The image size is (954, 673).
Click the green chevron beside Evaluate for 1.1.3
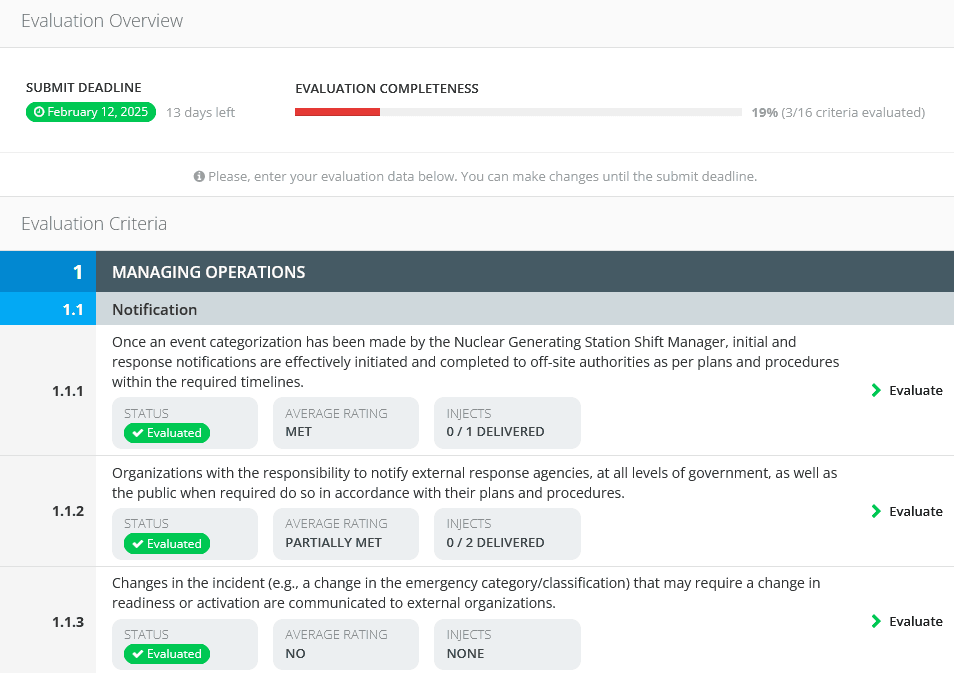point(874,621)
